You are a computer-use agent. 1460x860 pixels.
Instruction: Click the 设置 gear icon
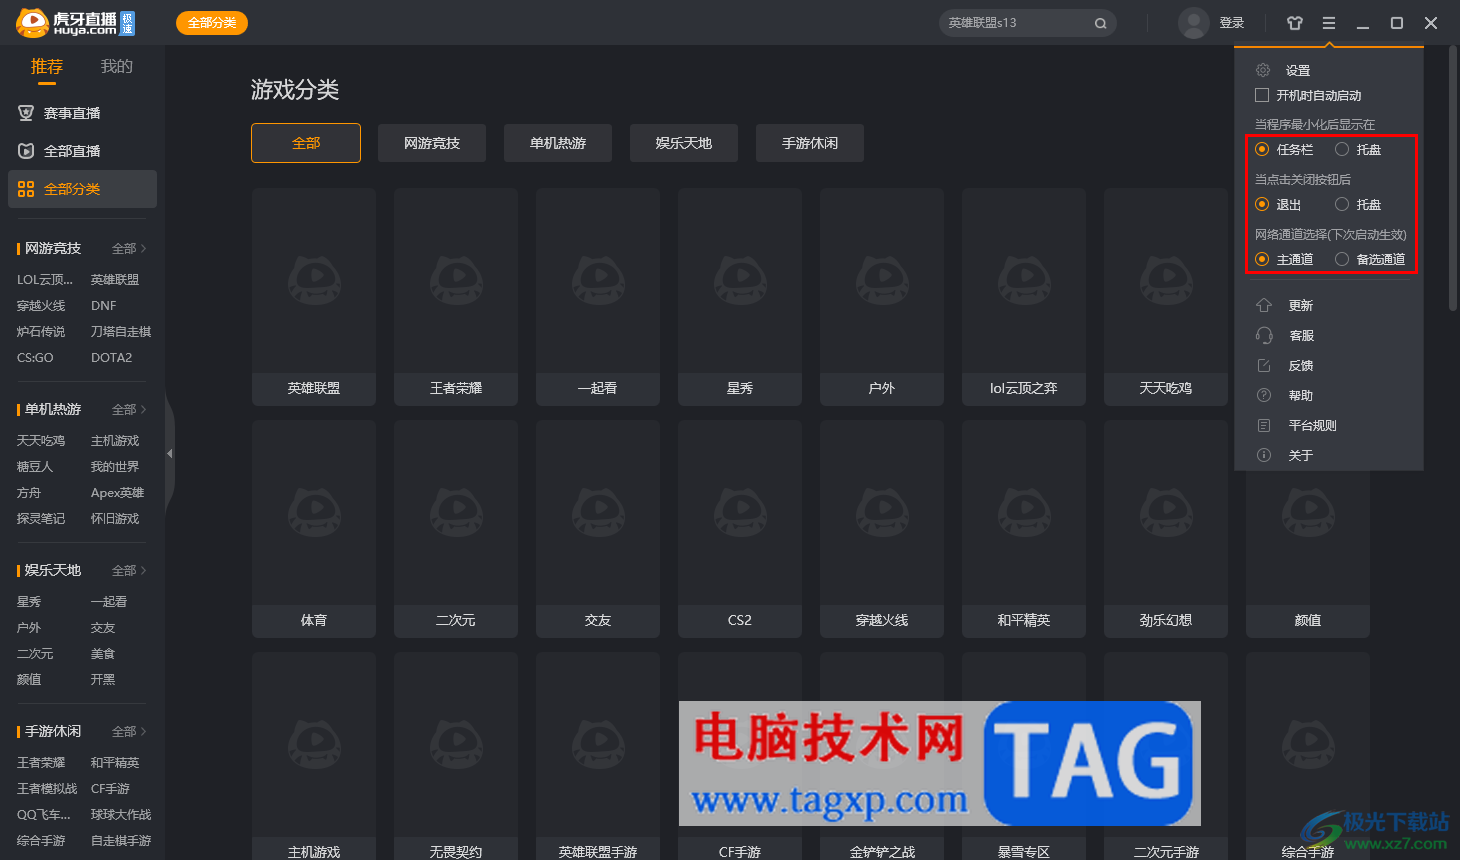click(x=1263, y=70)
